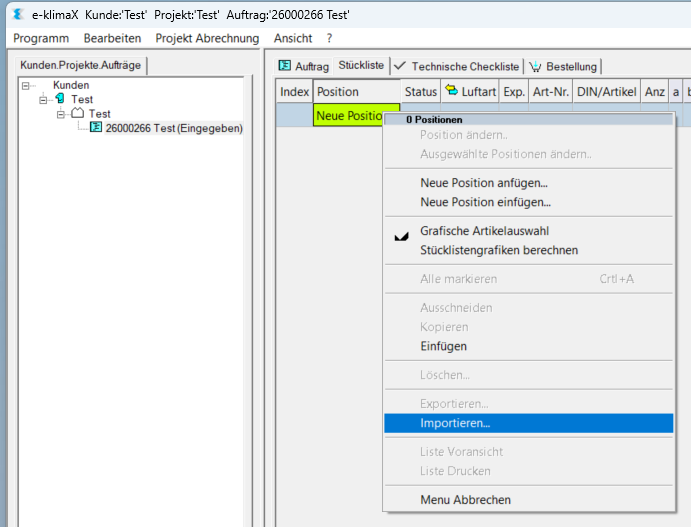
Task: Click the Index column header
Action: (294, 92)
